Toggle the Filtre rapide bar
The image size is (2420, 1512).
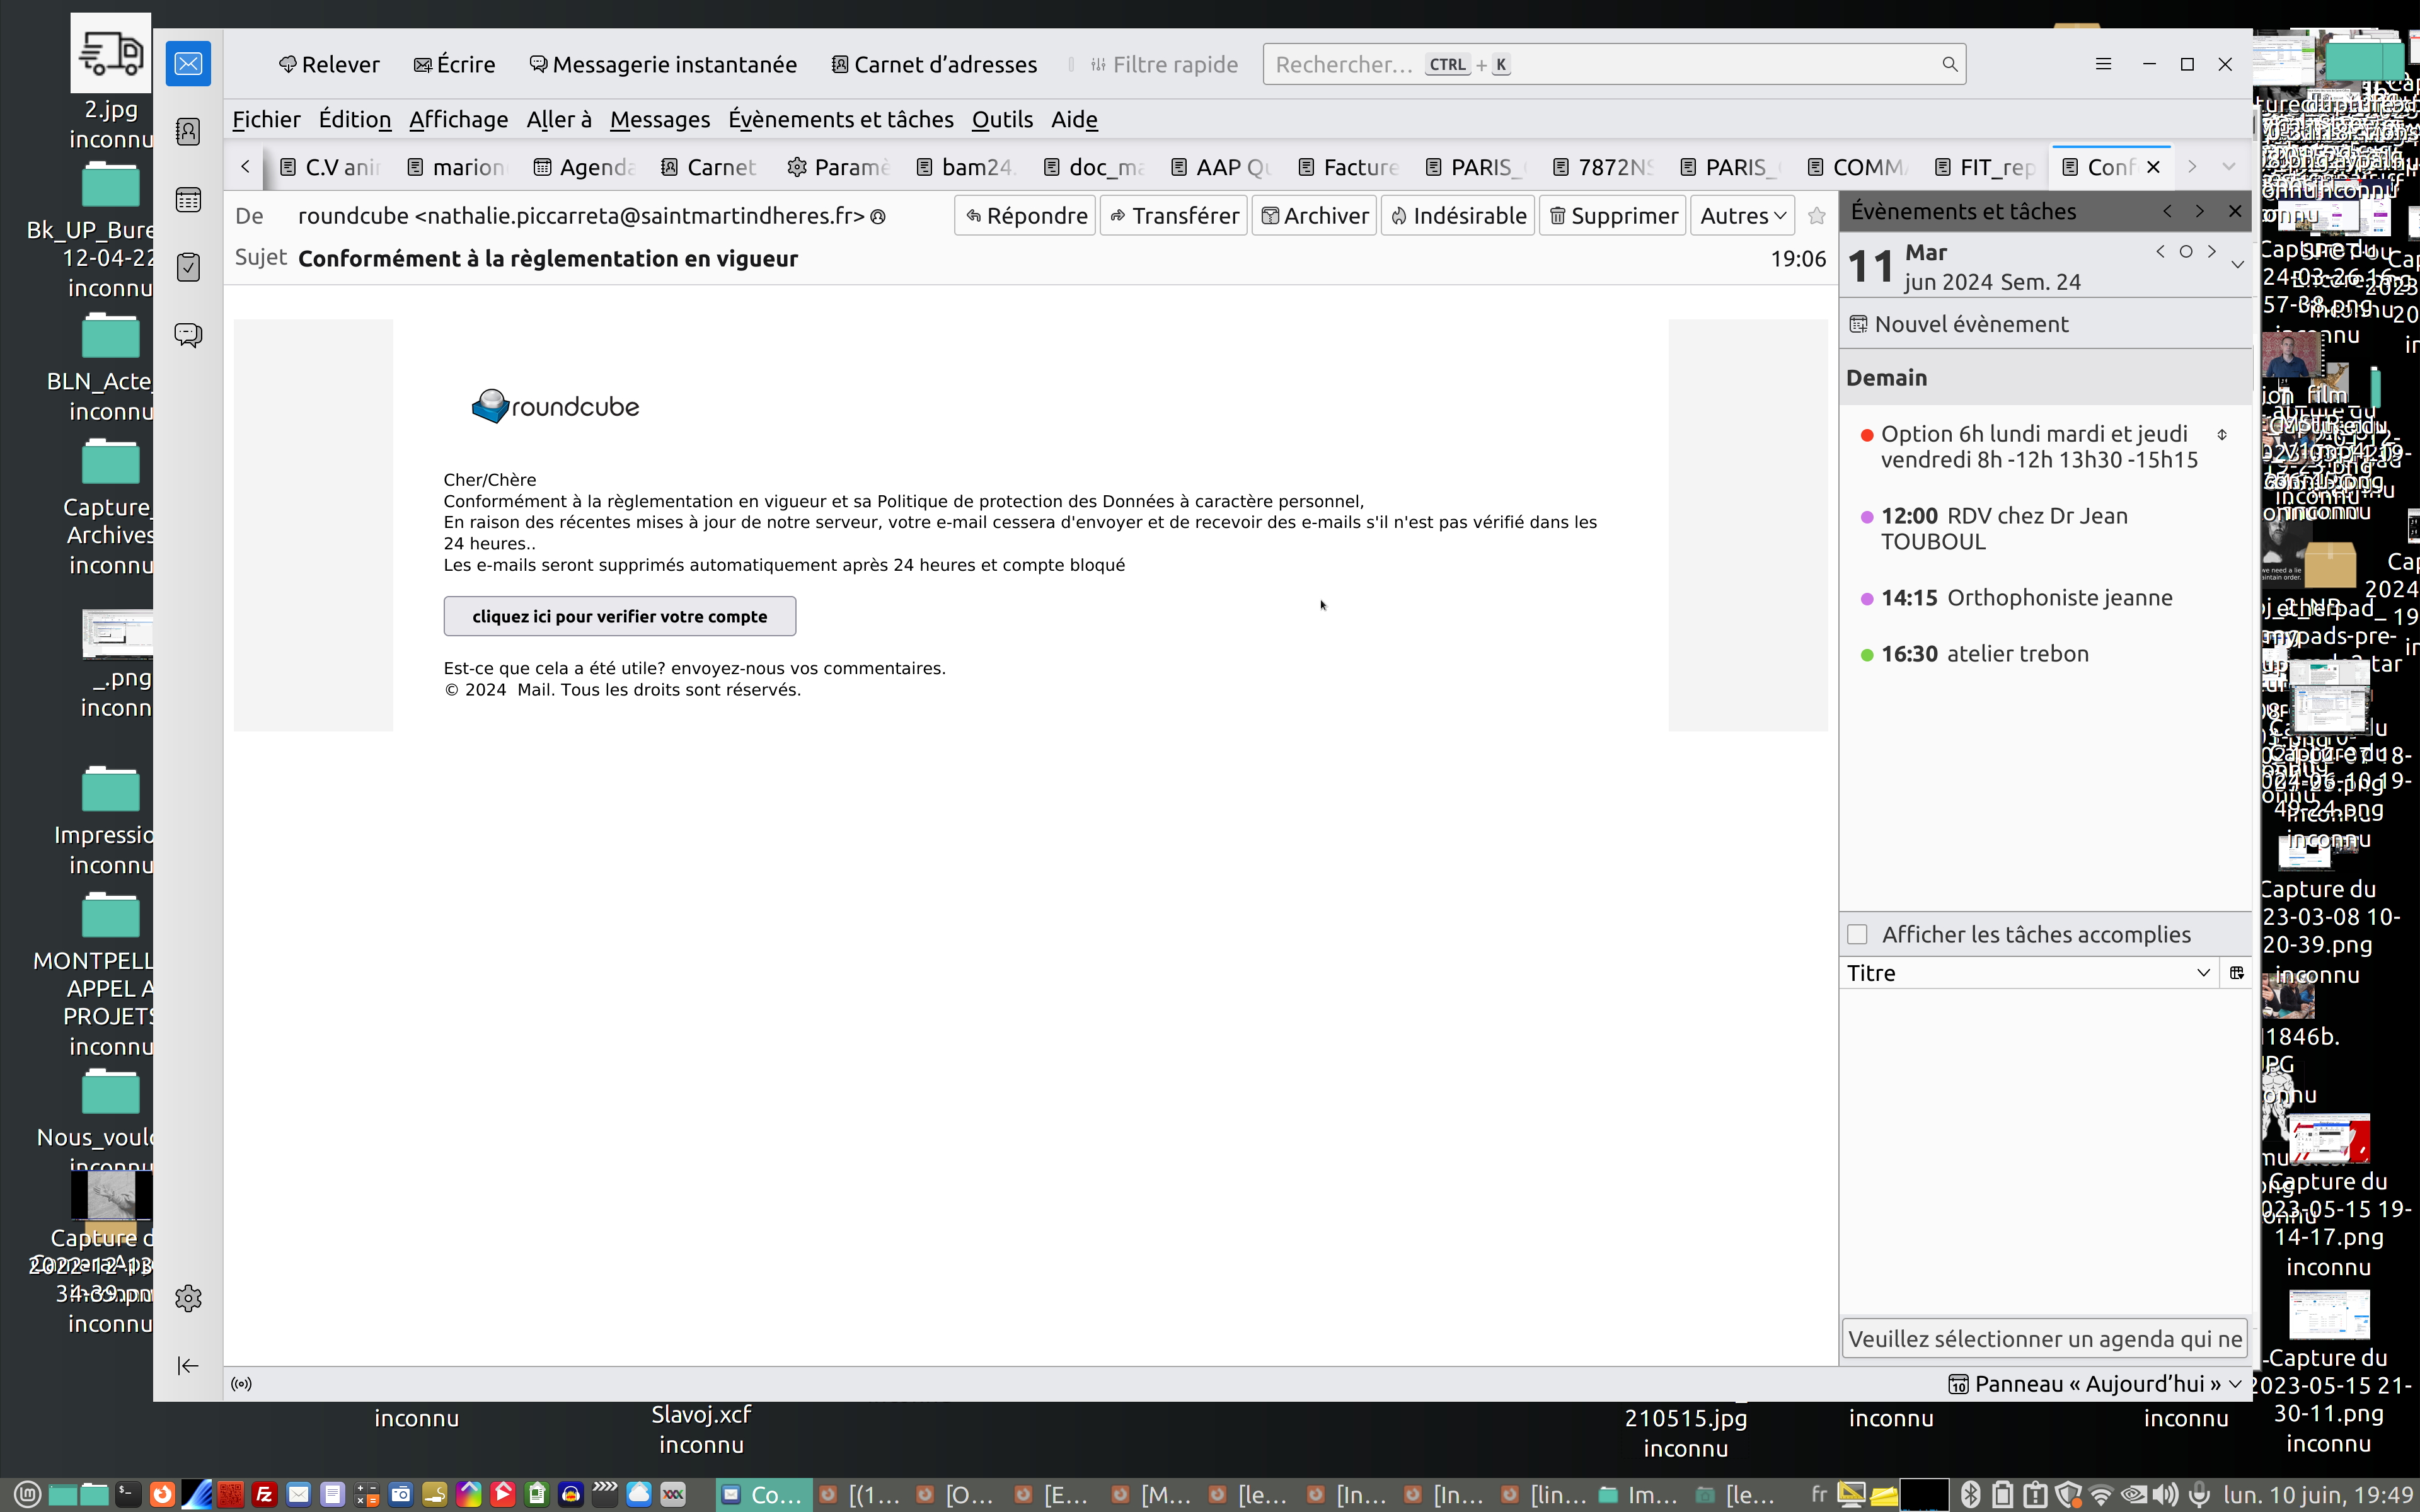1164,64
